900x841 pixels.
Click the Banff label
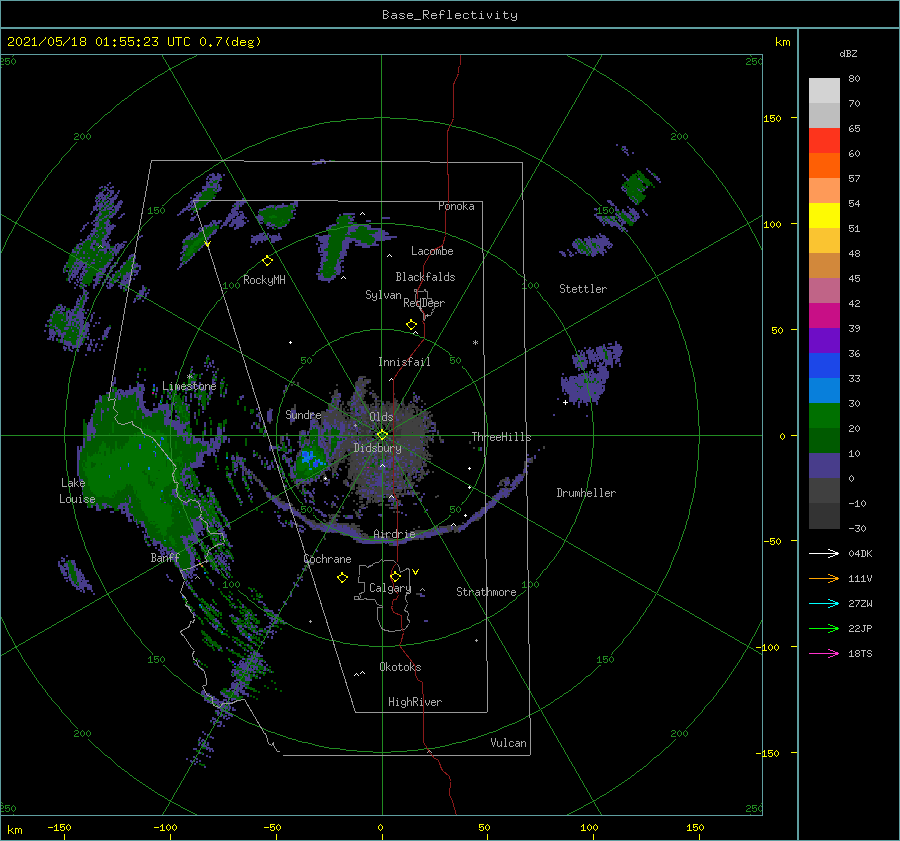pyautogui.click(x=165, y=557)
